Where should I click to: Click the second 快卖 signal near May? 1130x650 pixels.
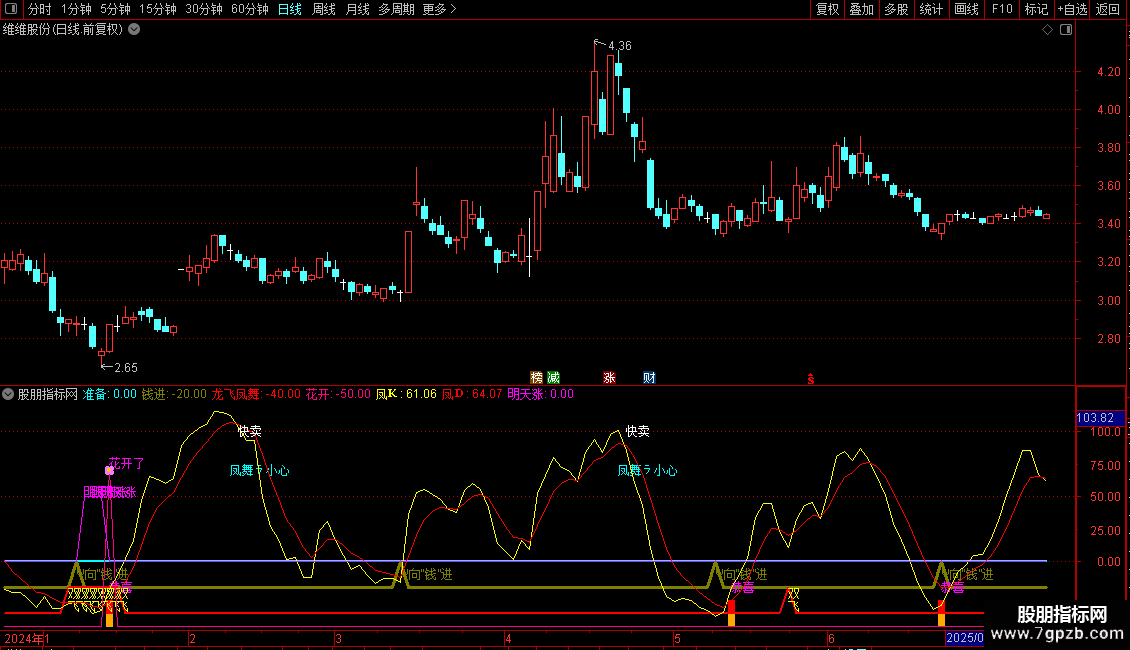point(637,431)
